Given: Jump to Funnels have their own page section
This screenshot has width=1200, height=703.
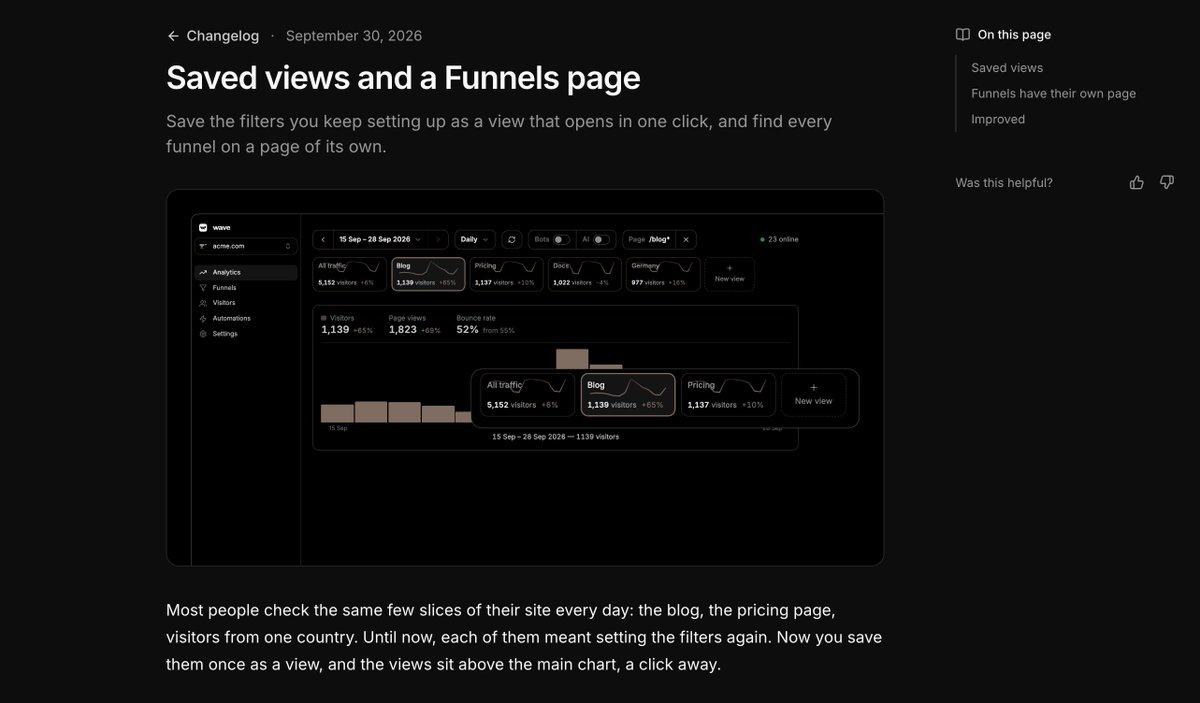Looking at the screenshot, I should pos(1053,93).
